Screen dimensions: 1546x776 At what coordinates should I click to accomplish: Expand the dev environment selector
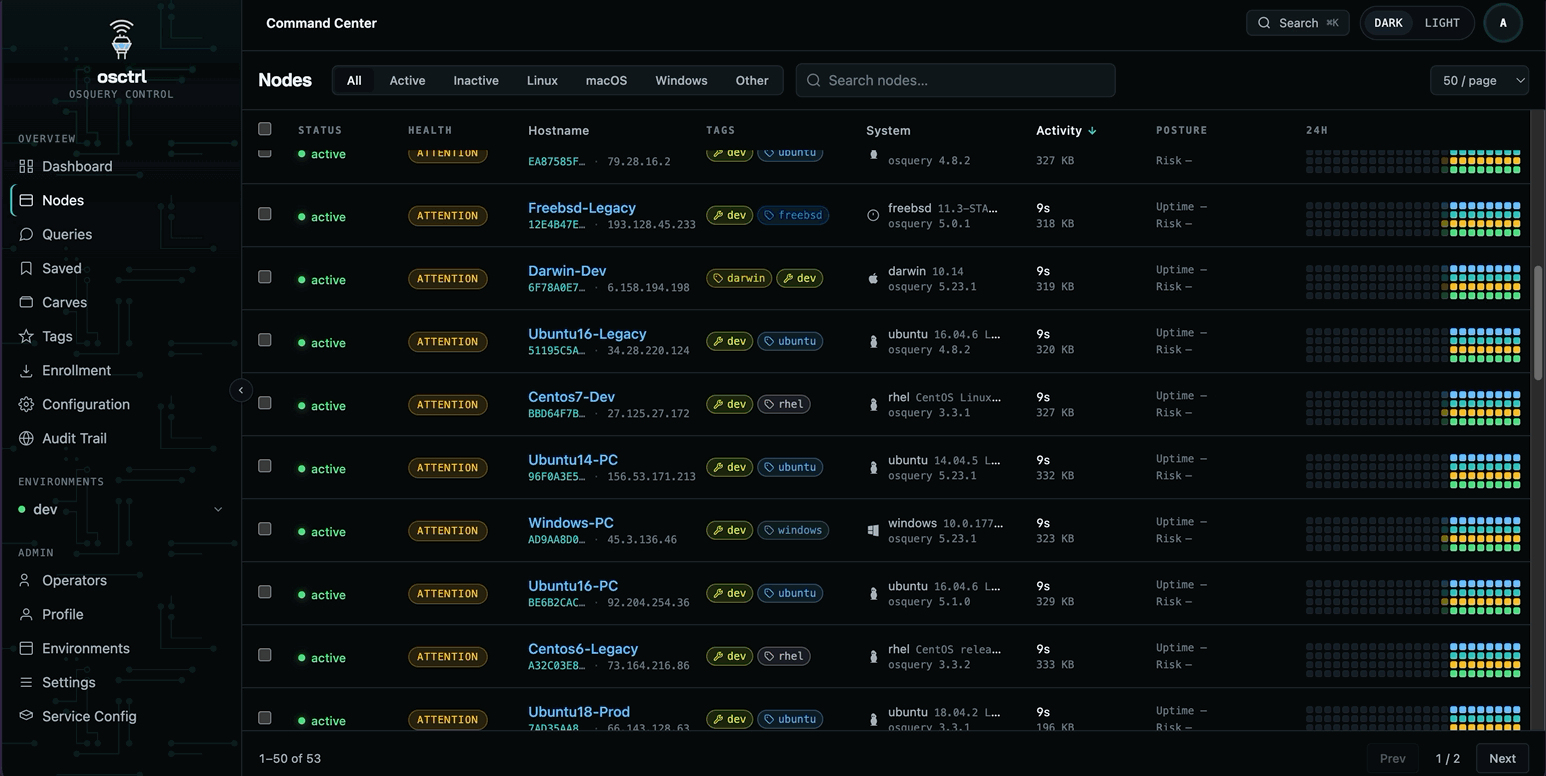pyautogui.click(x=120, y=509)
